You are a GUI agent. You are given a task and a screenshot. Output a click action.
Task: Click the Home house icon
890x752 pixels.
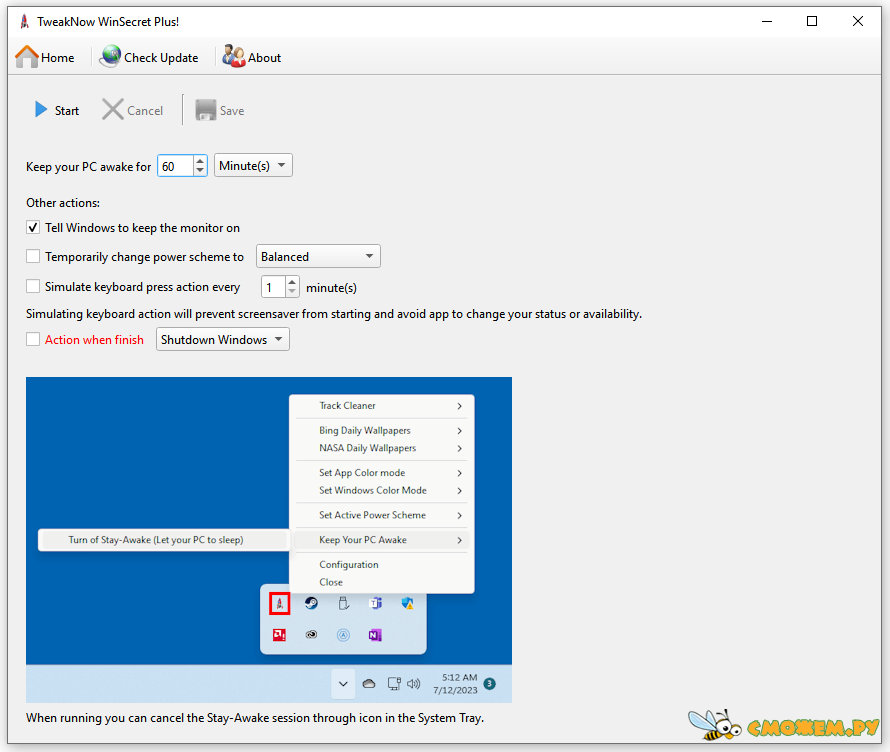(27, 57)
